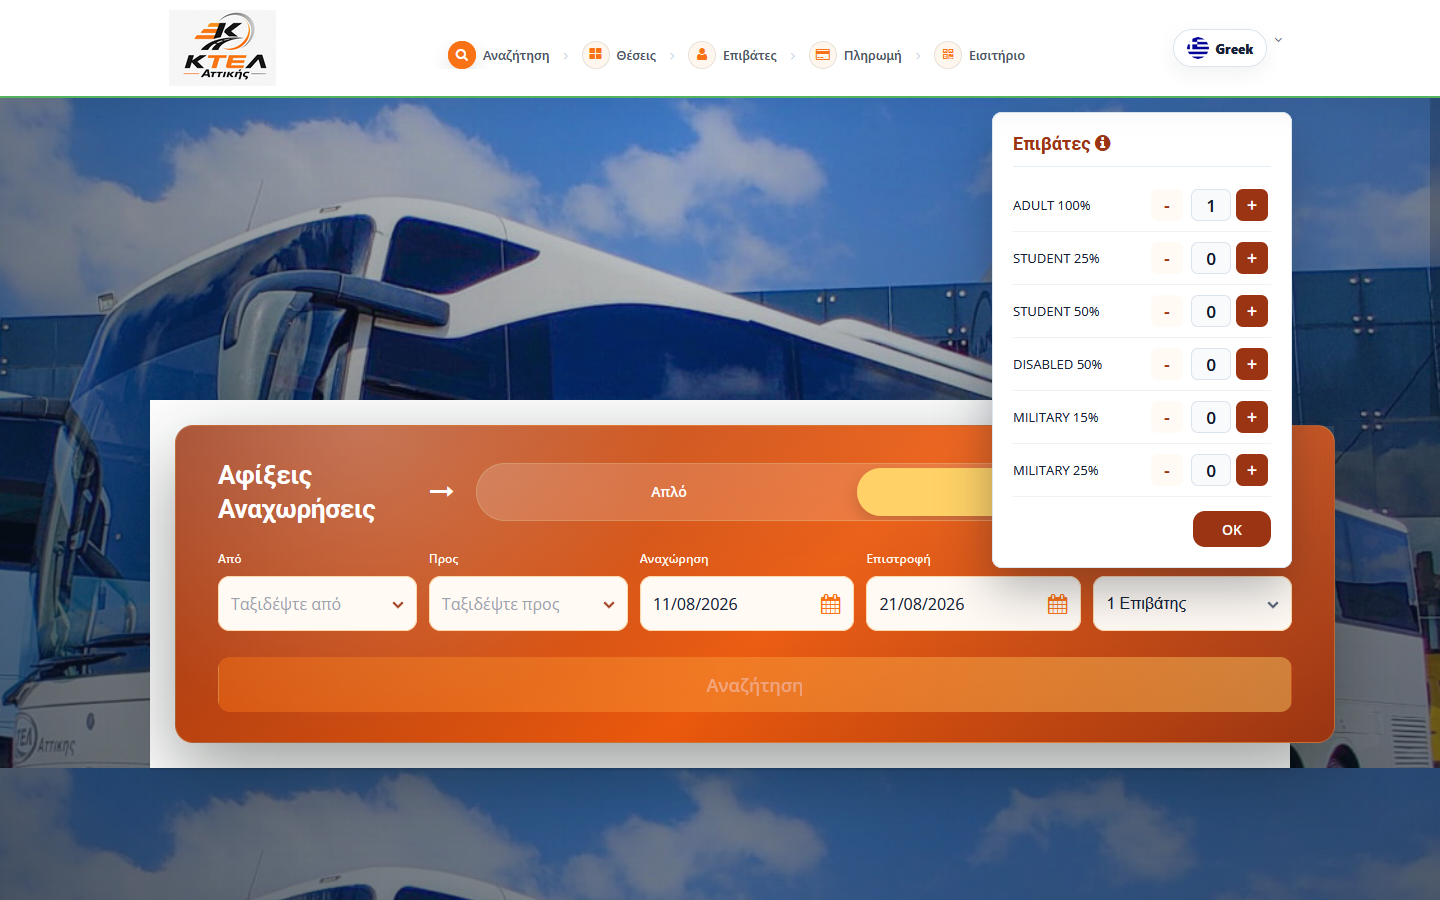Screen dimensions: 1440x900
Task: Click the Αφίξεις Αναχωρήσεις heading
Action: 297,492
